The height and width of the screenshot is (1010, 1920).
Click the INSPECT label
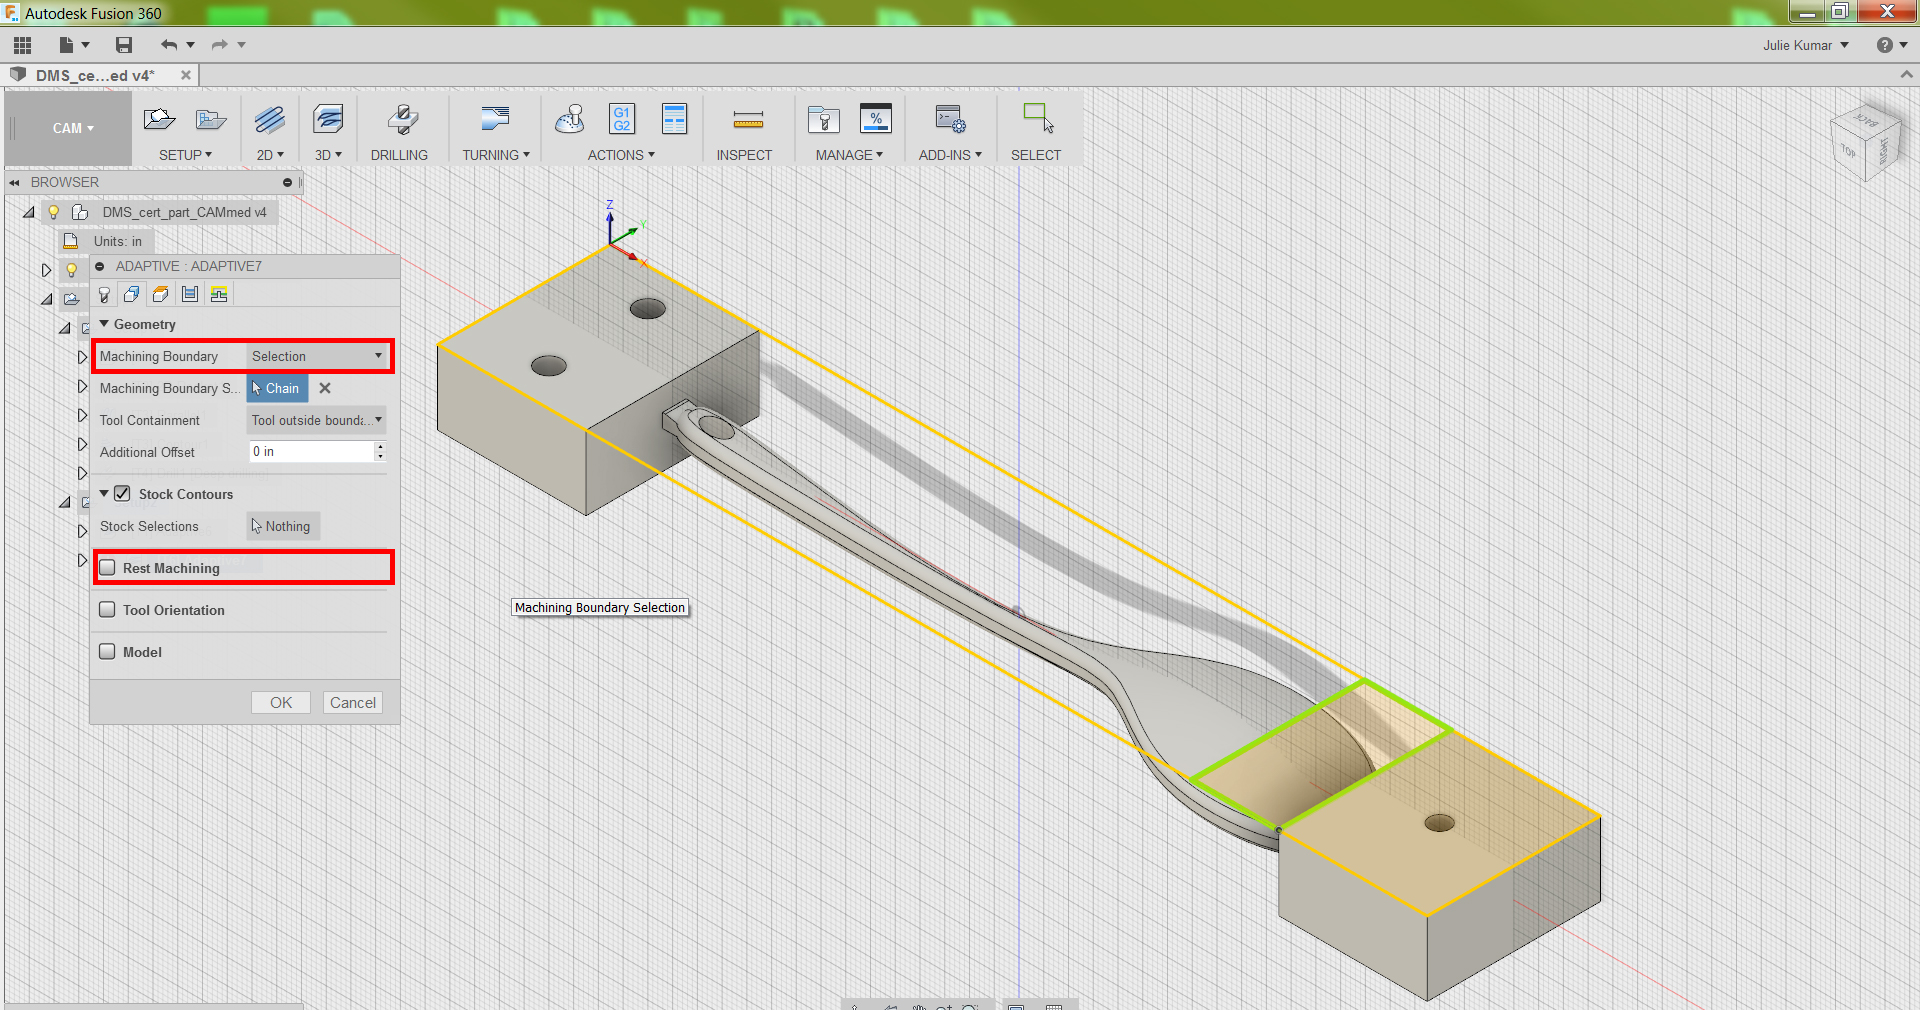point(744,155)
